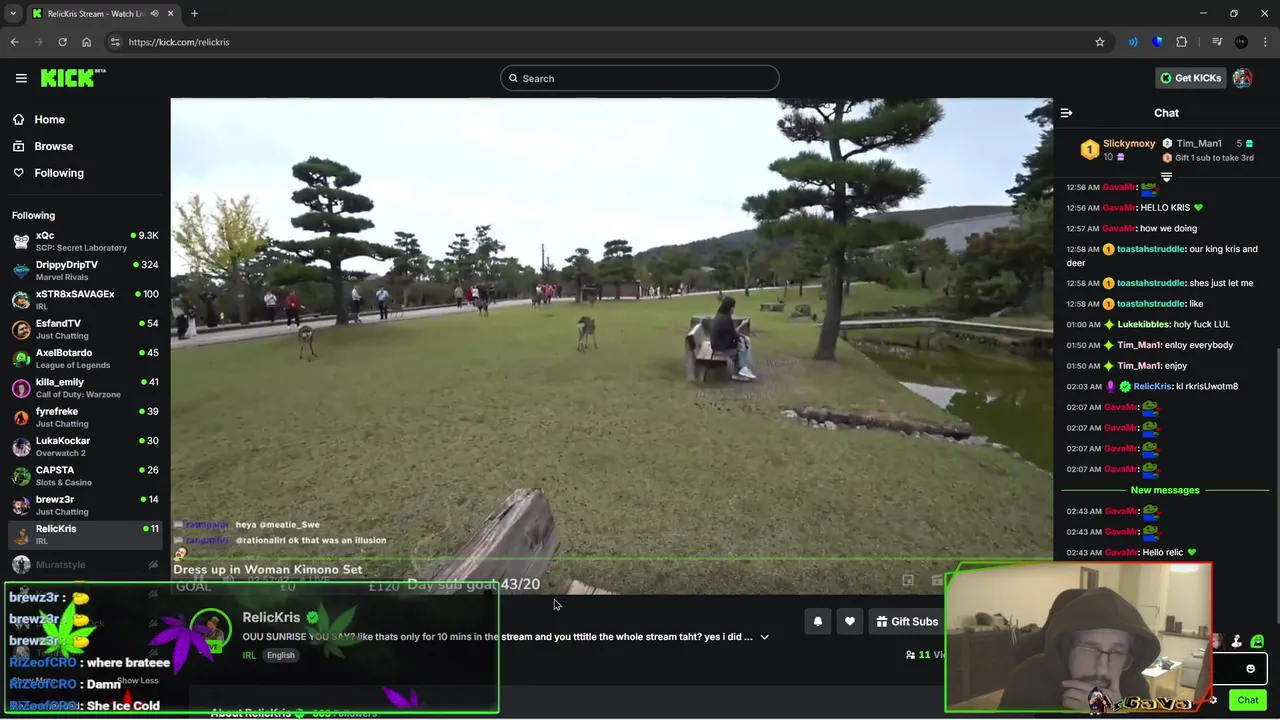Open Slickymoxy in gift leaderboard
Image resolution: width=1280 pixels, height=720 pixels.
[1129, 143]
